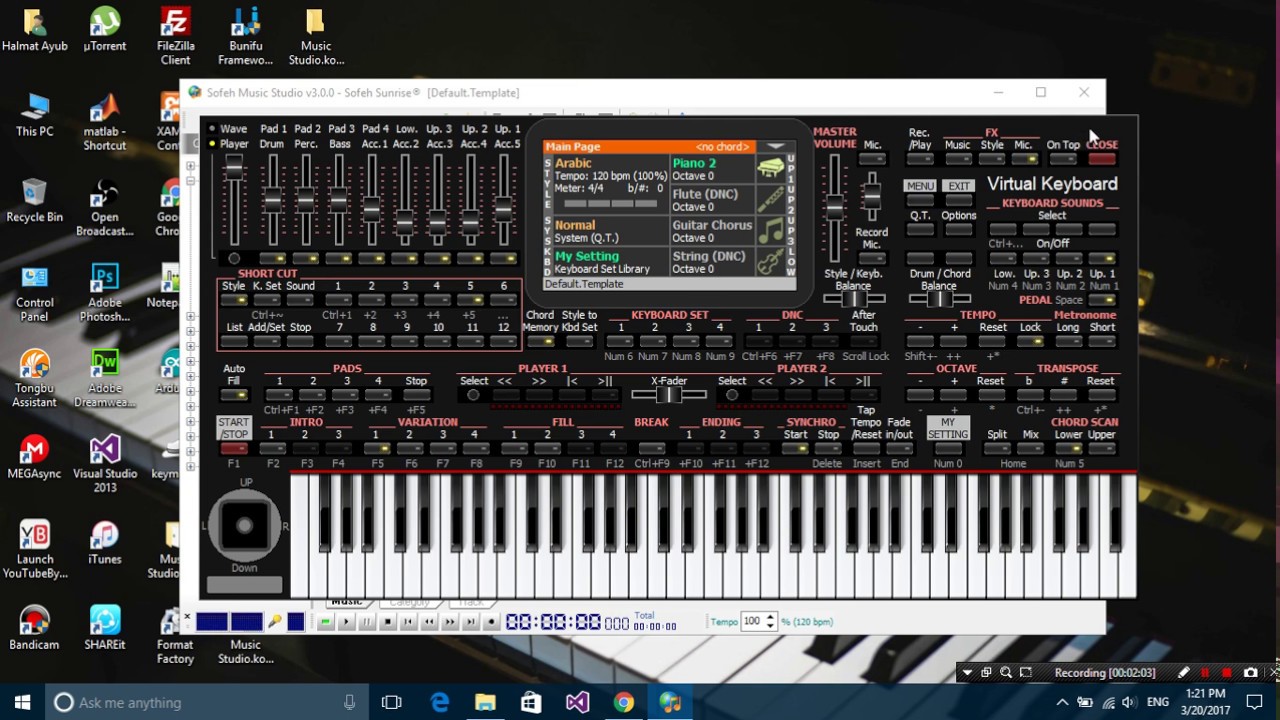Adjust the Pad 1 Drum fader
1280x720 pixels.
click(272, 200)
